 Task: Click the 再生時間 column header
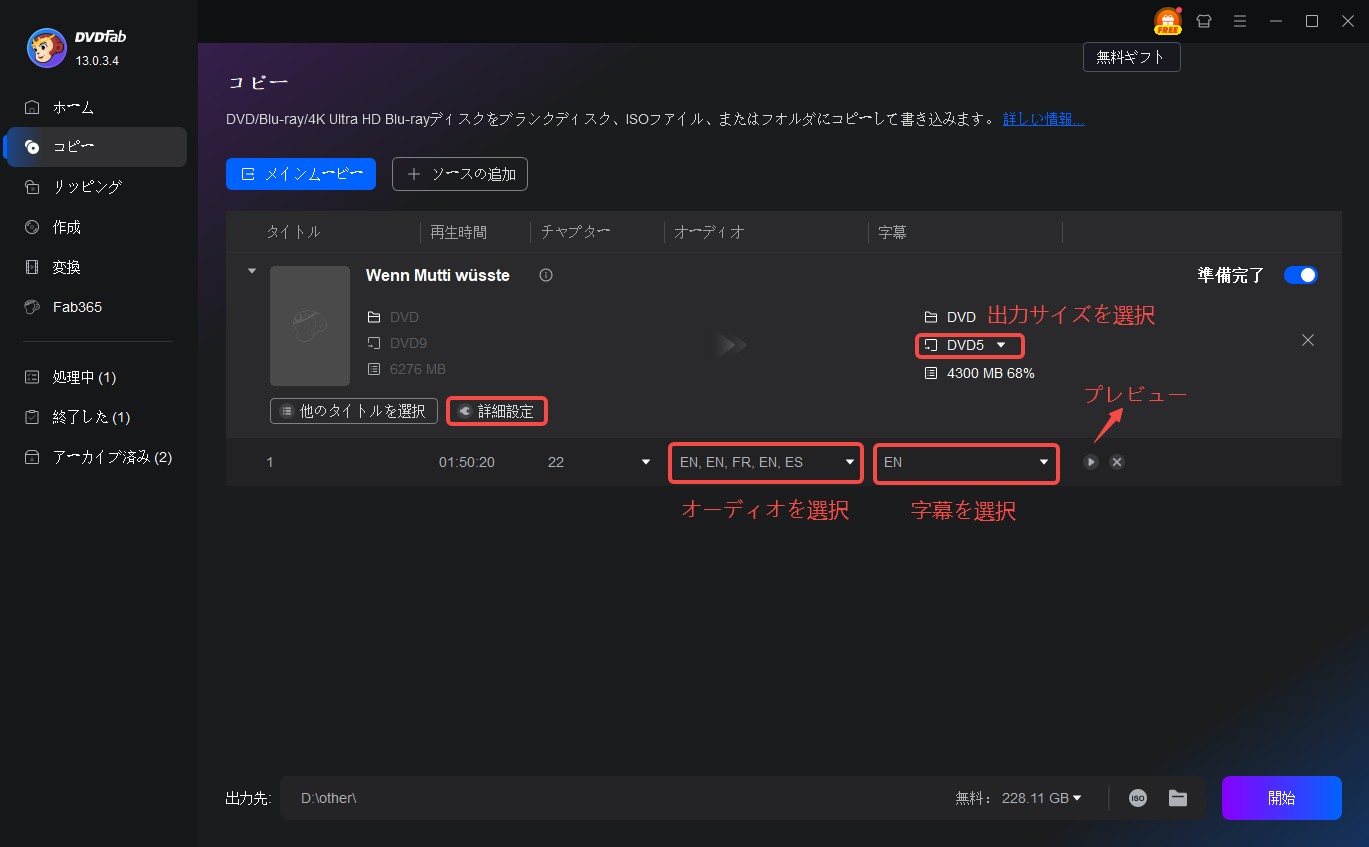tap(458, 232)
